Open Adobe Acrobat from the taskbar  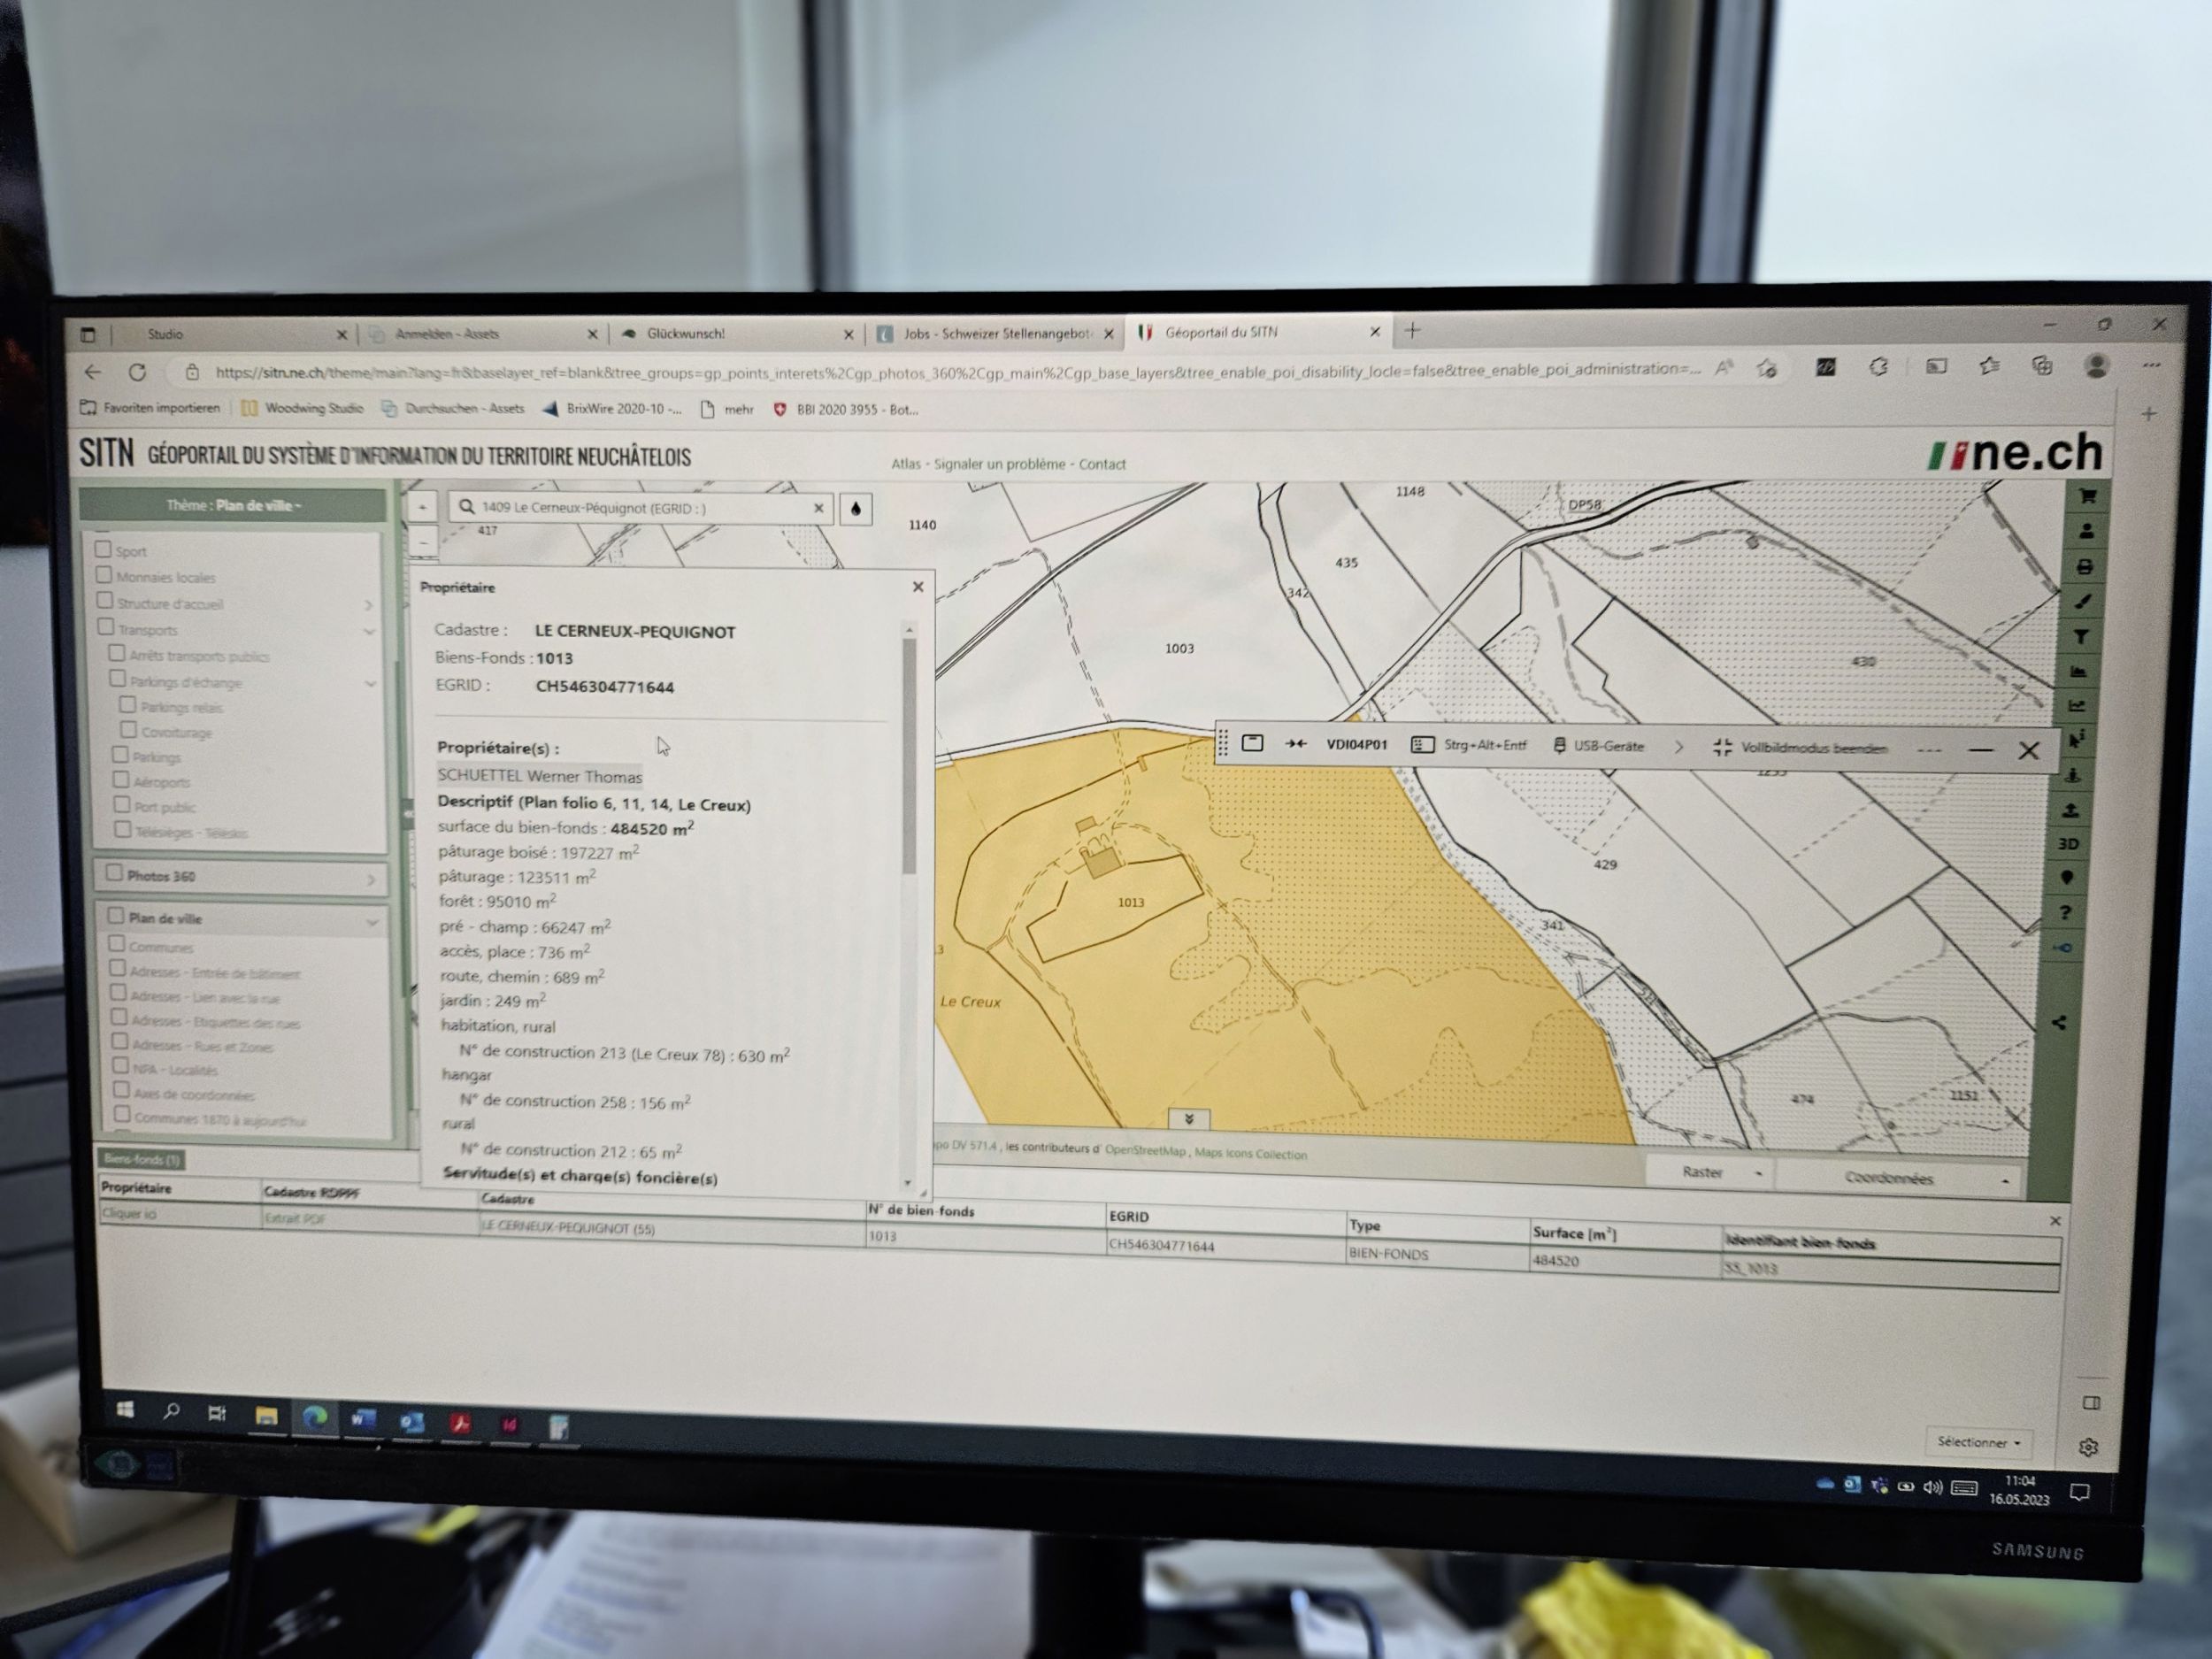460,1422
